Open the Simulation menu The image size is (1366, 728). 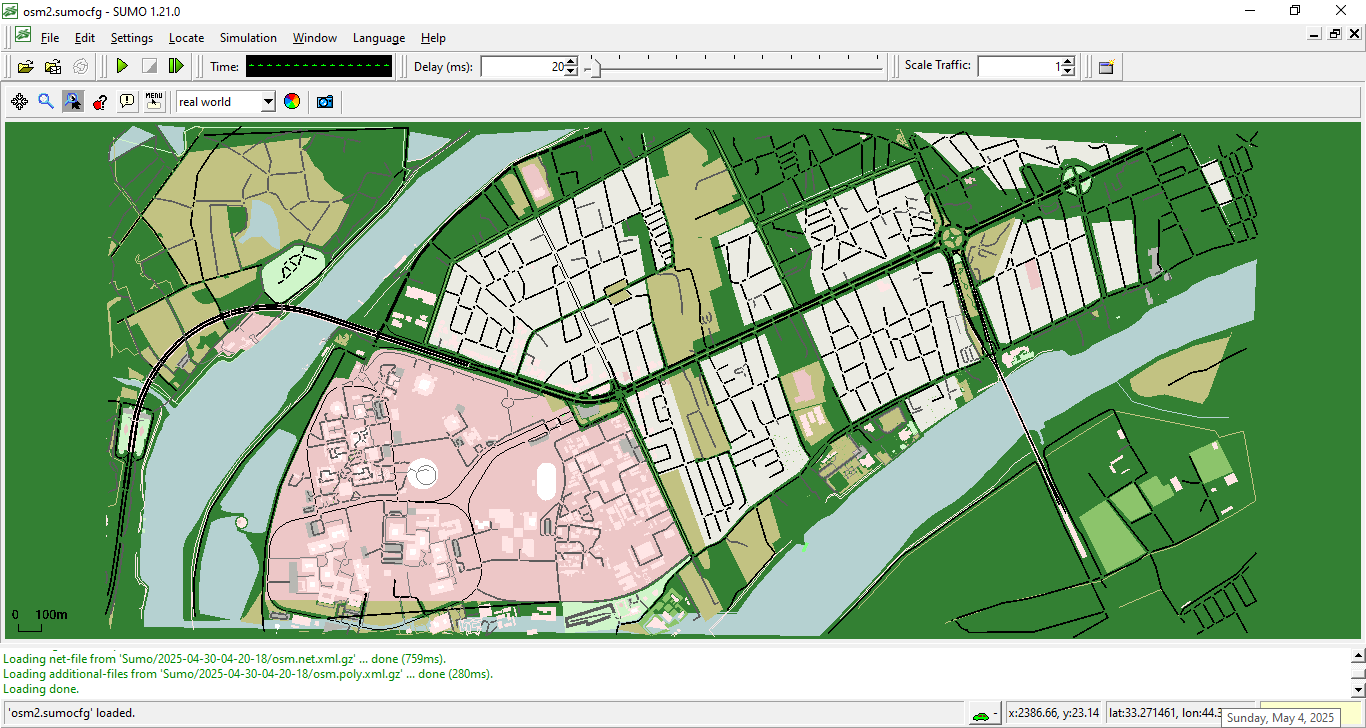(x=248, y=38)
